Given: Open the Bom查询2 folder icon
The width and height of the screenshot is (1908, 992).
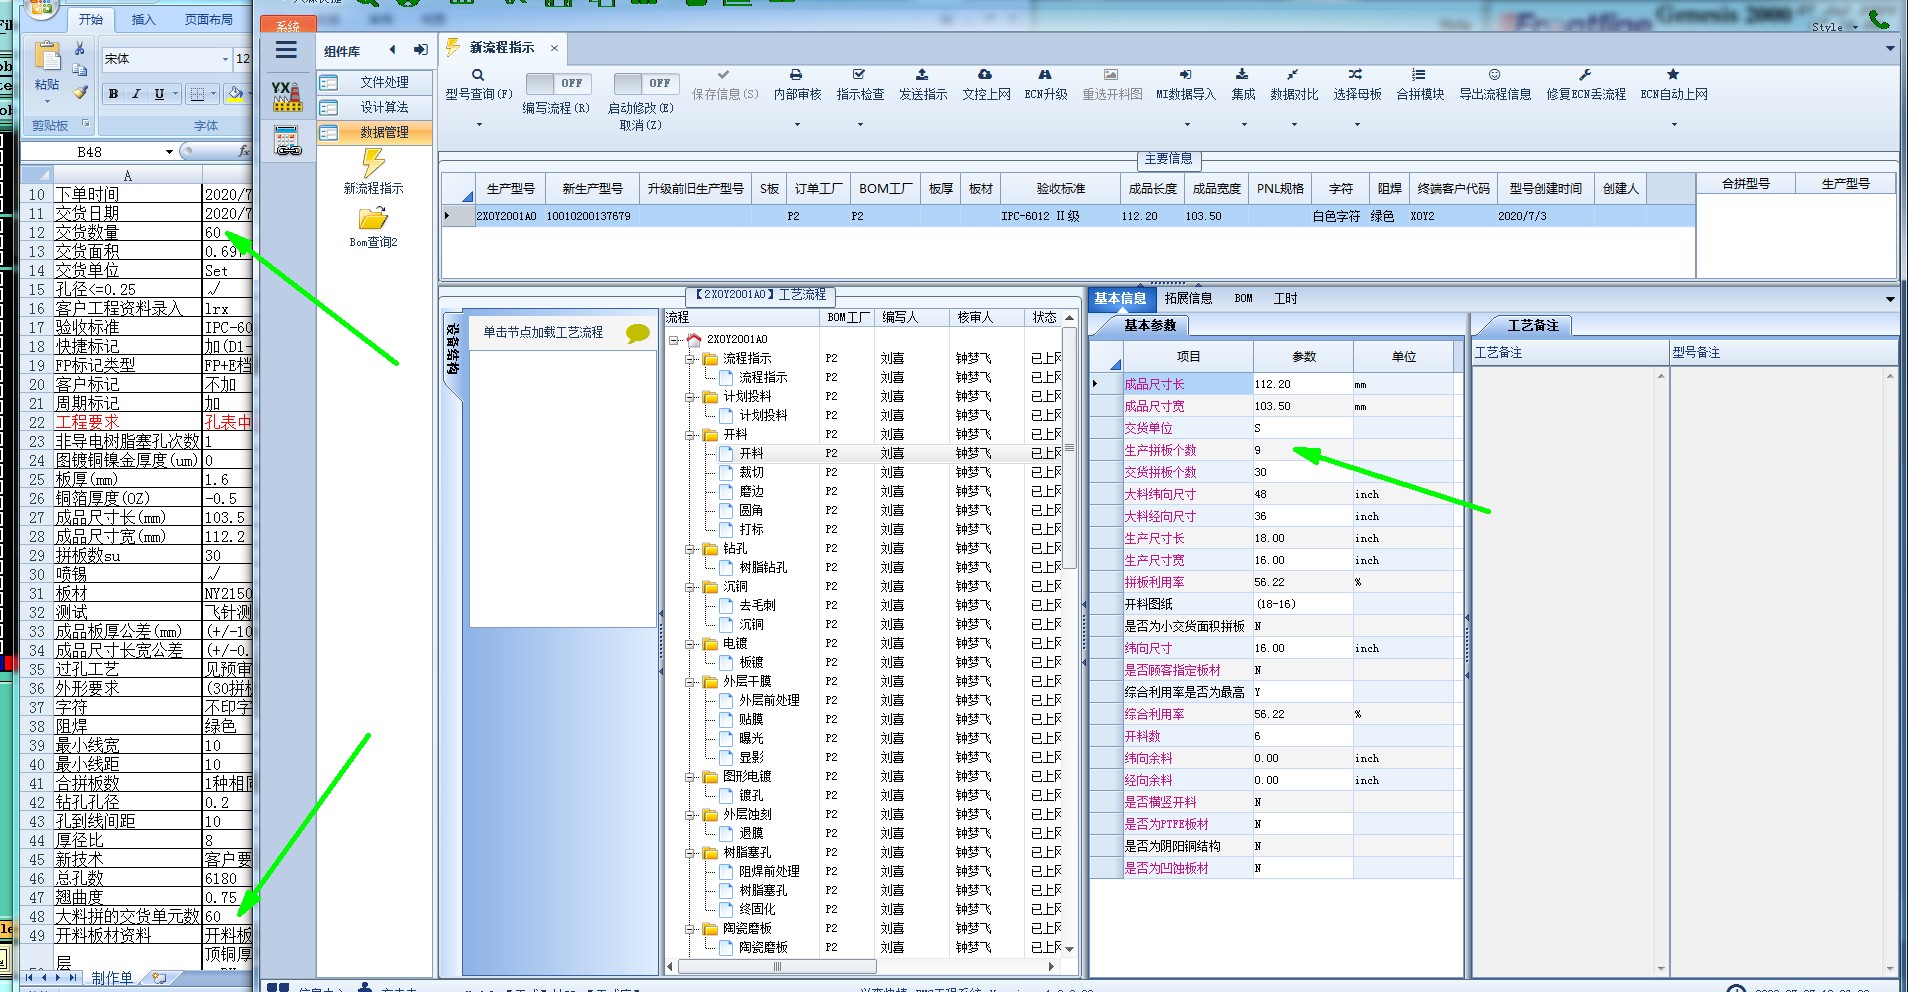Looking at the screenshot, I should 373,219.
